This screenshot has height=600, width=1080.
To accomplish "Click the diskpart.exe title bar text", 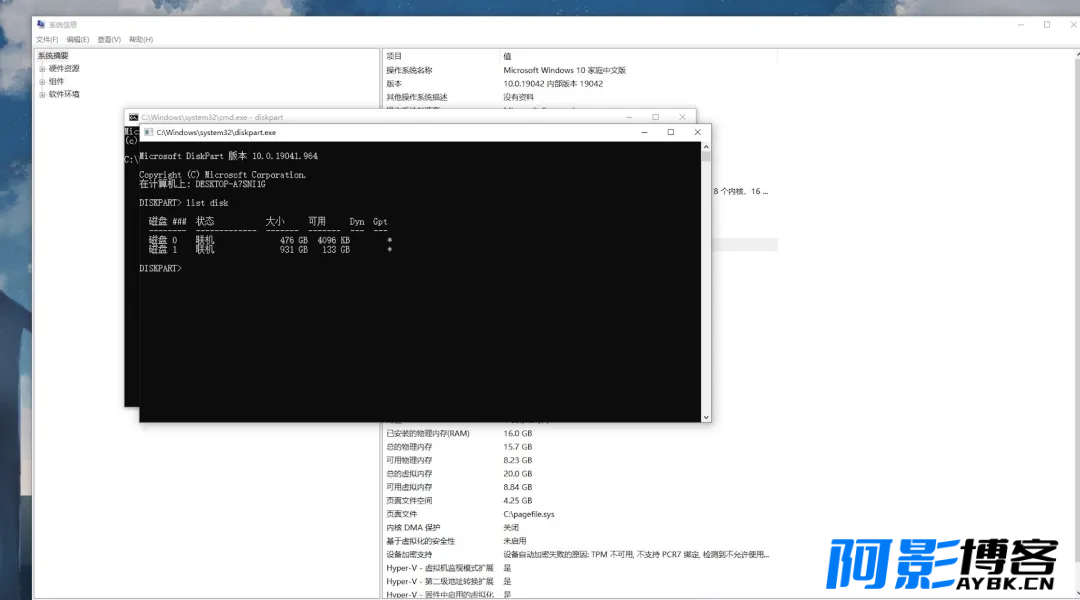I will 216,132.
